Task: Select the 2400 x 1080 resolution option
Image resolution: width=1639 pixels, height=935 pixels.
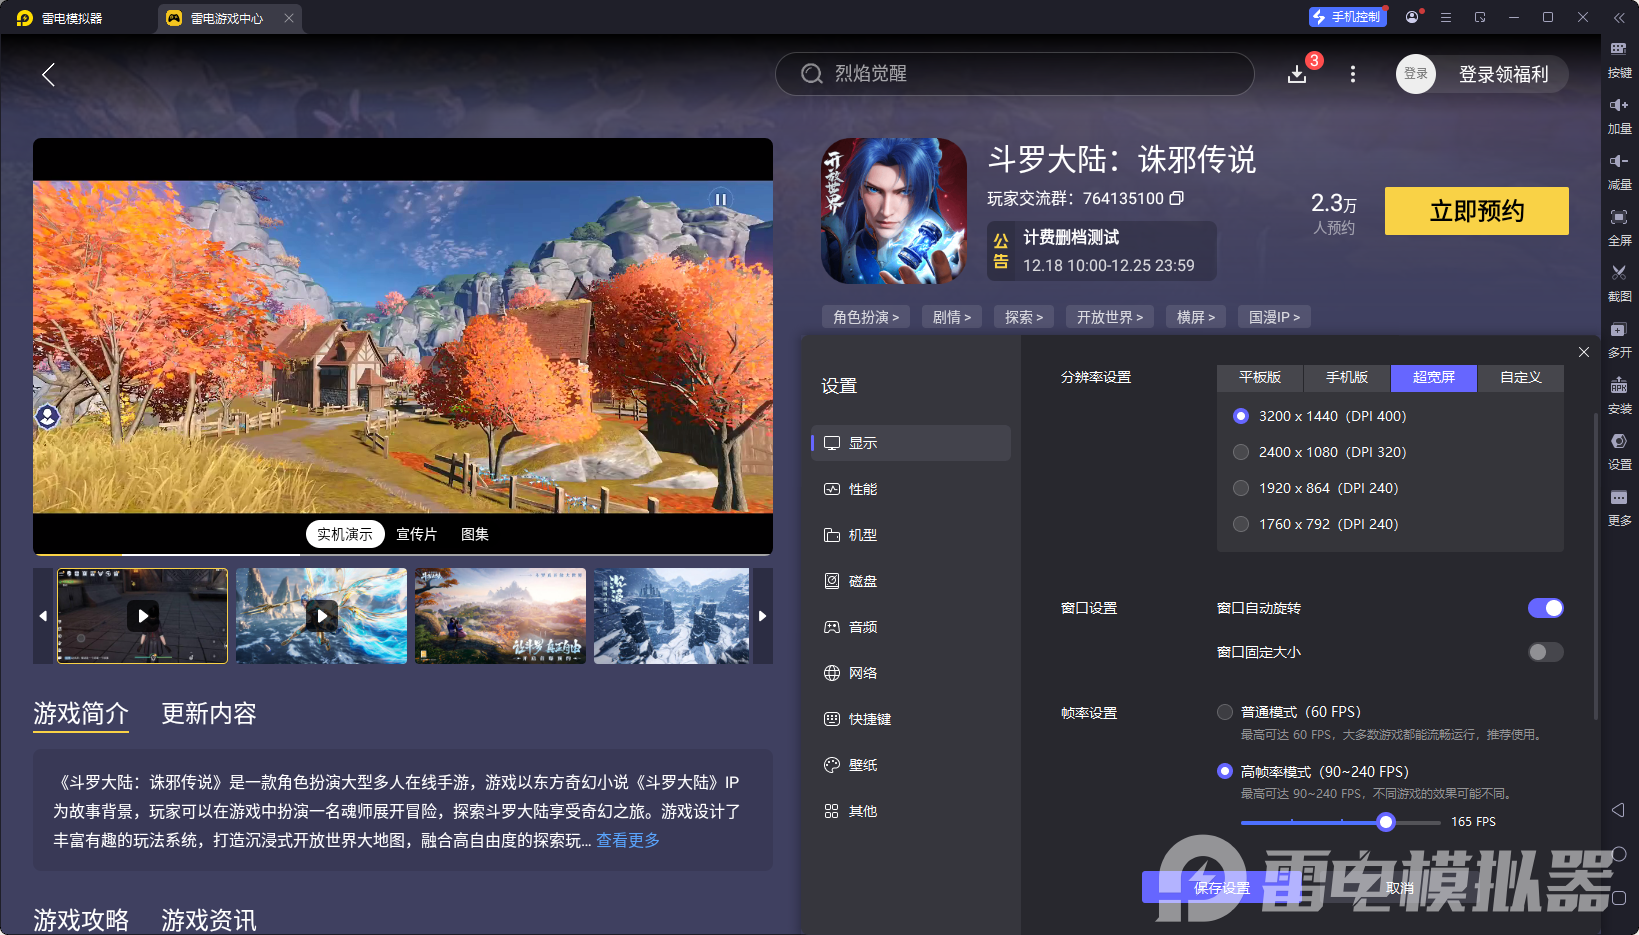Action: 1241,452
